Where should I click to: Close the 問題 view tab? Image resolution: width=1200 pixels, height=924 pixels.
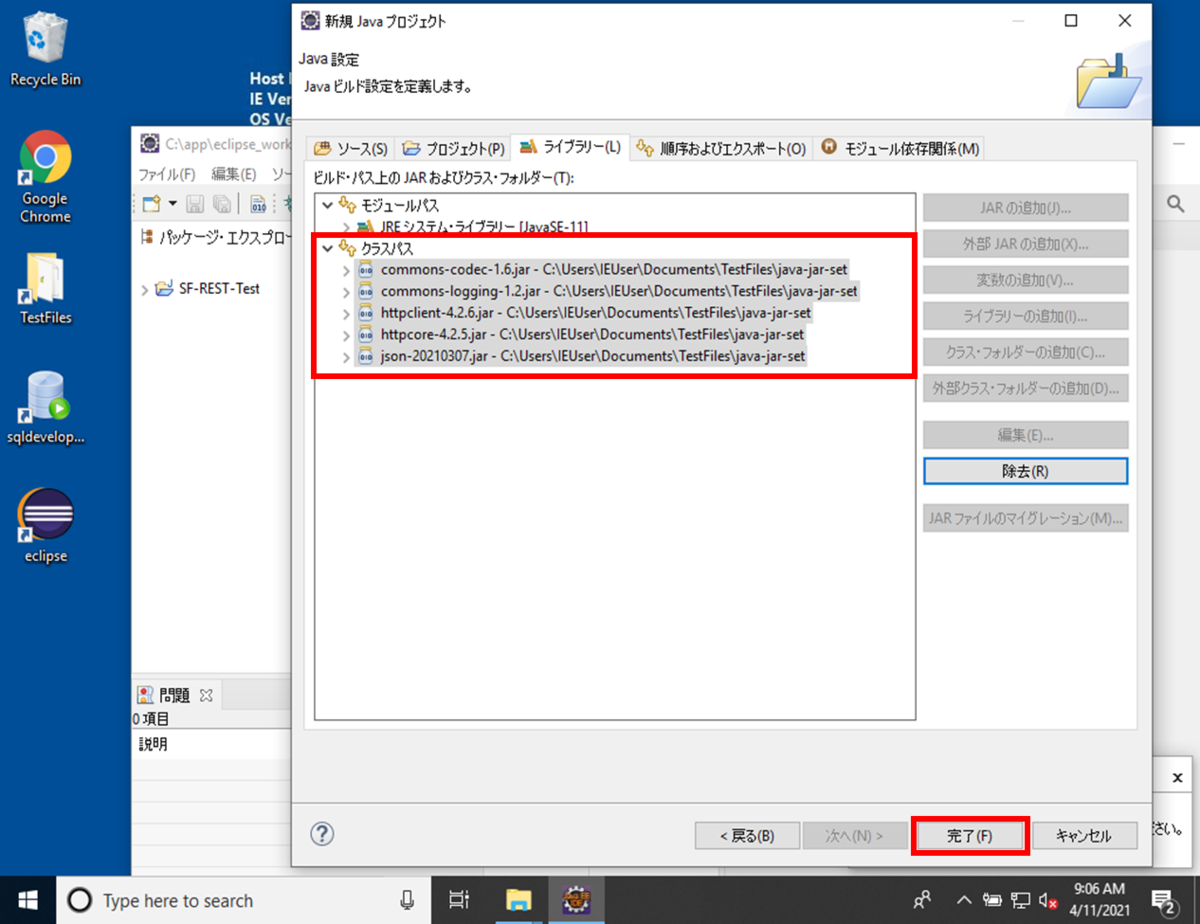(207, 694)
